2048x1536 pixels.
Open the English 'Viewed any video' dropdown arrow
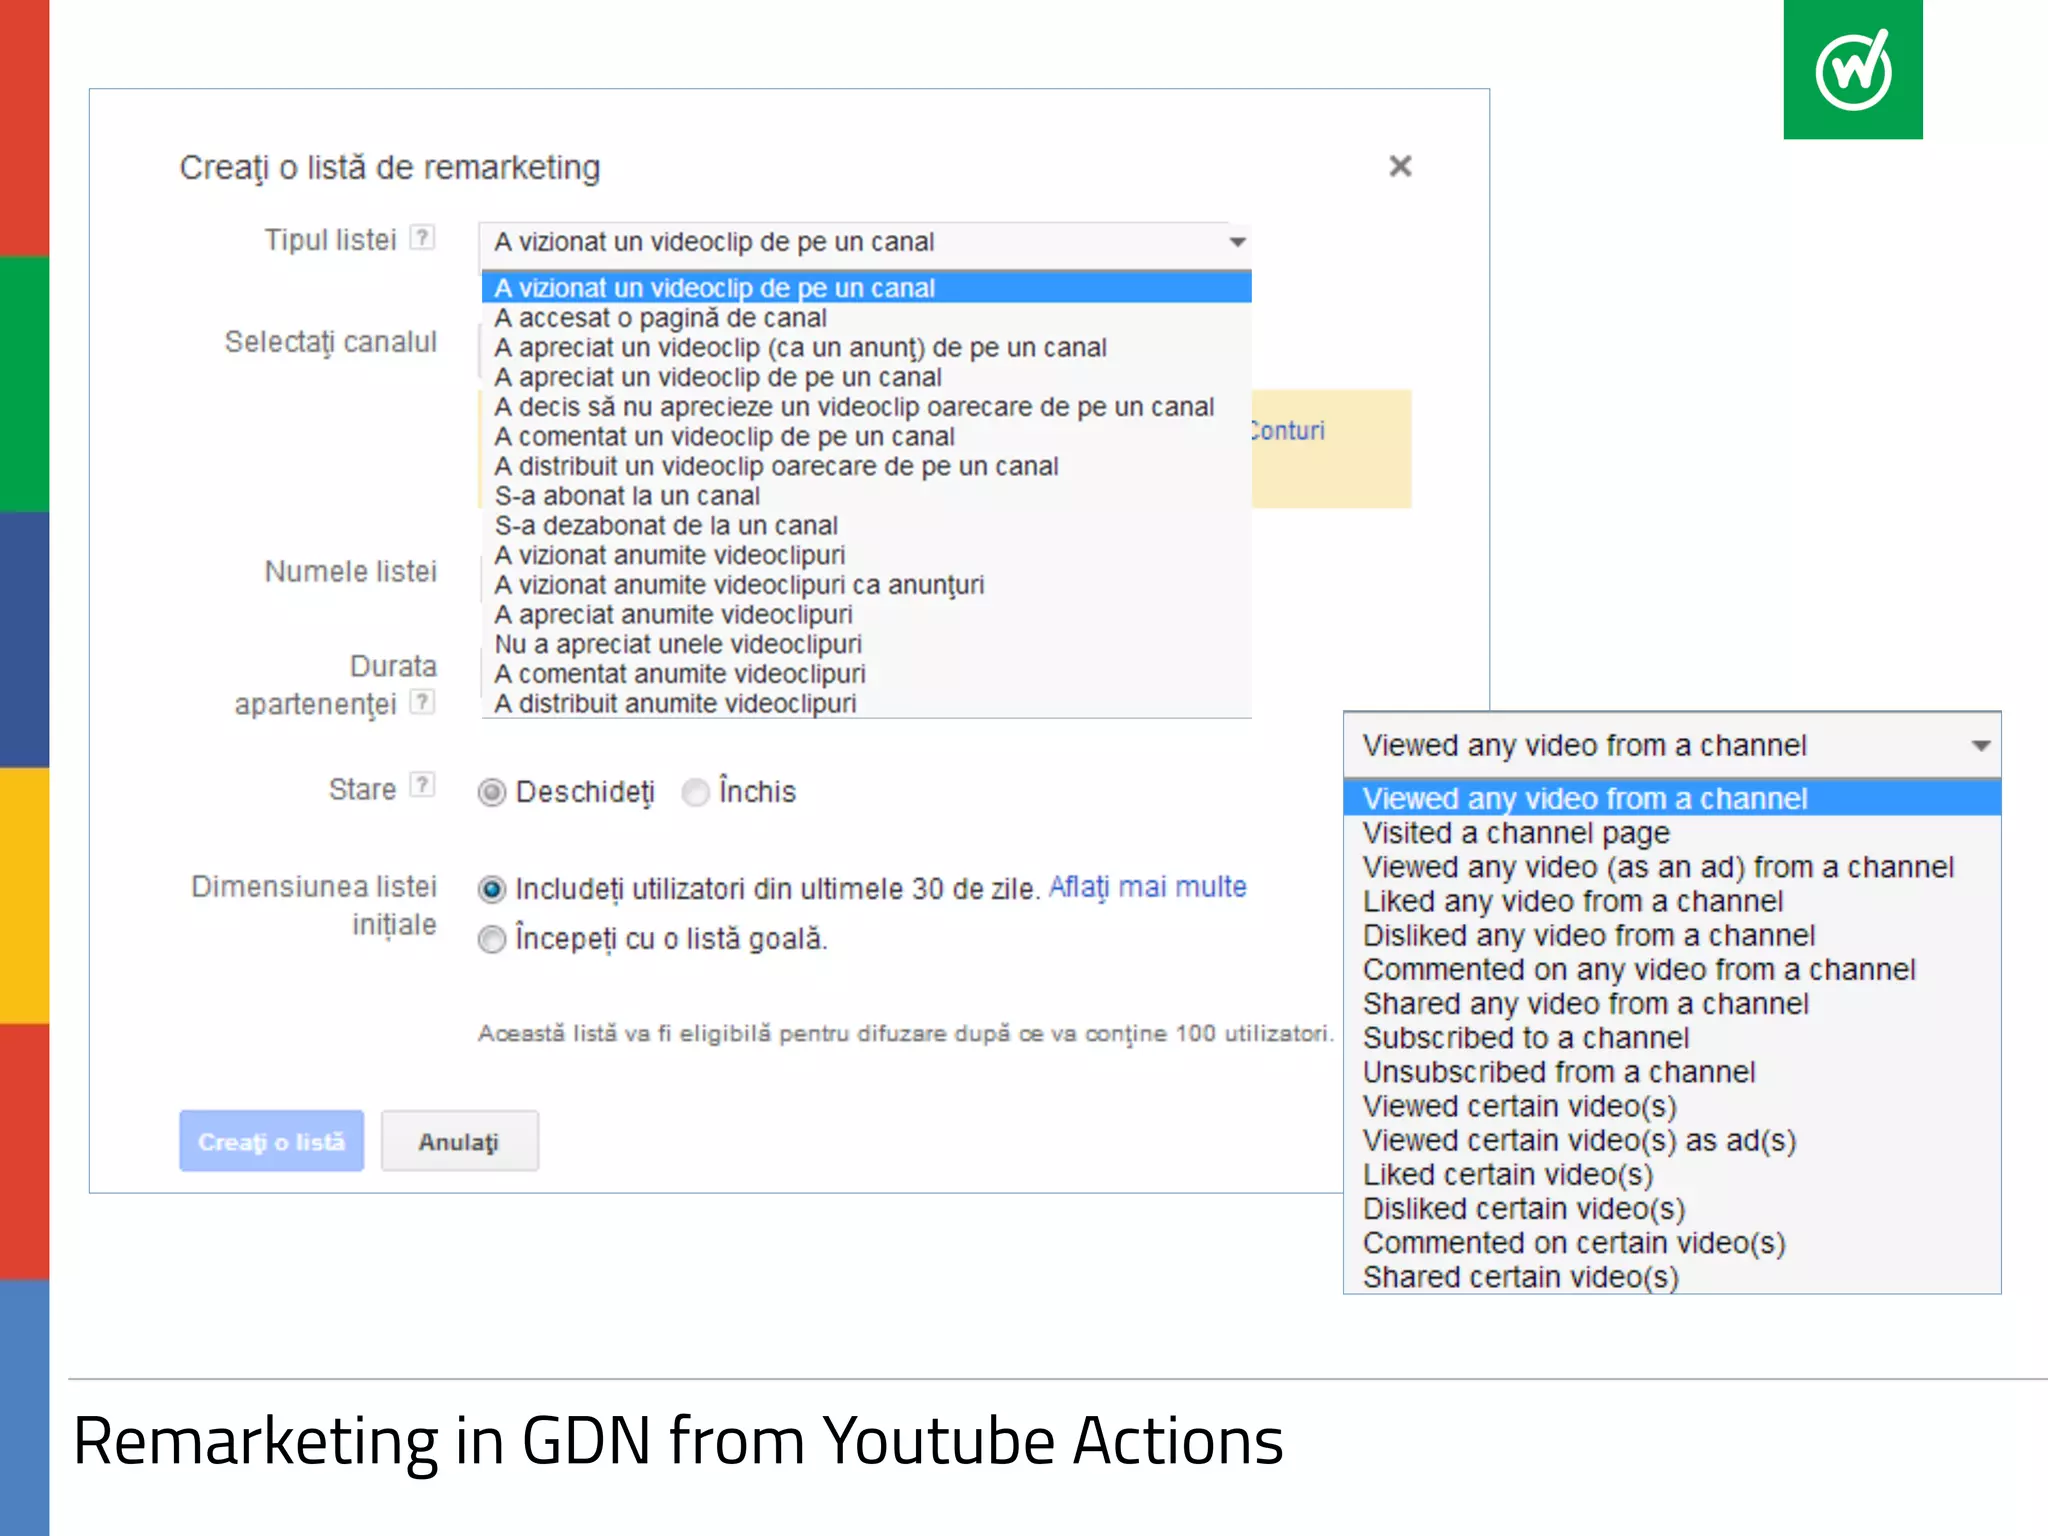tap(1980, 746)
